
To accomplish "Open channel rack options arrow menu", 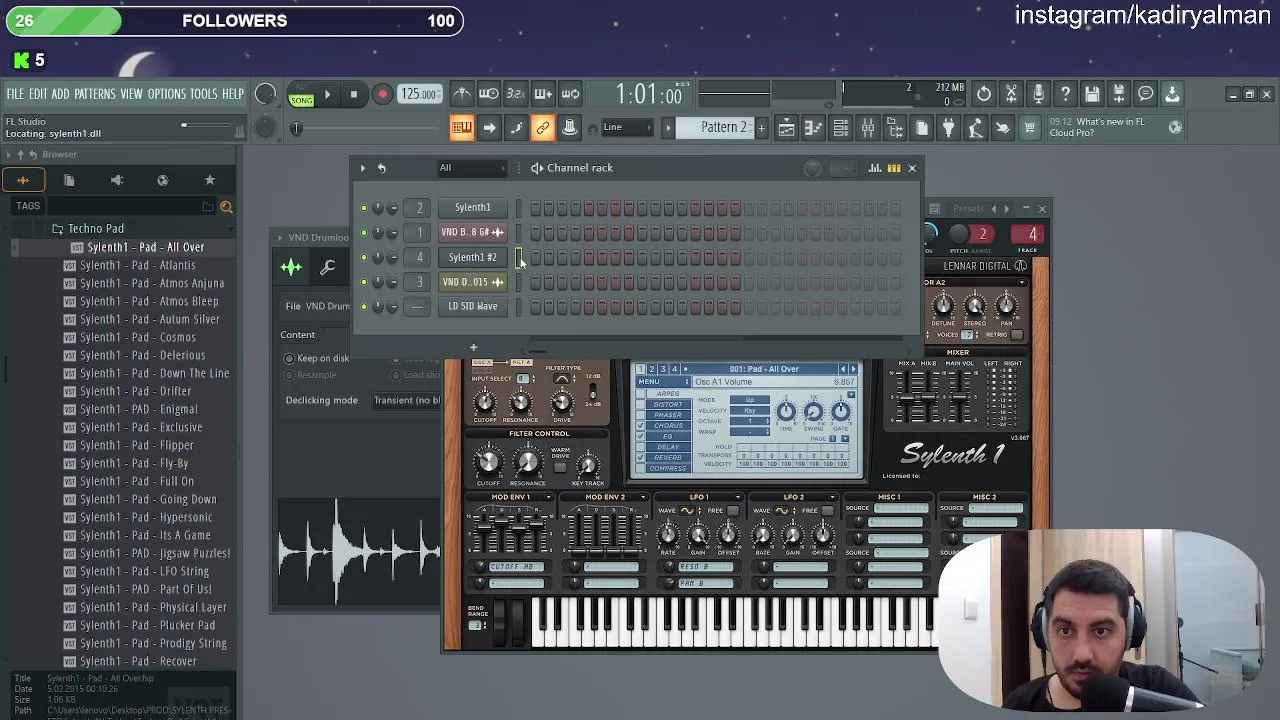I will (x=363, y=168).
